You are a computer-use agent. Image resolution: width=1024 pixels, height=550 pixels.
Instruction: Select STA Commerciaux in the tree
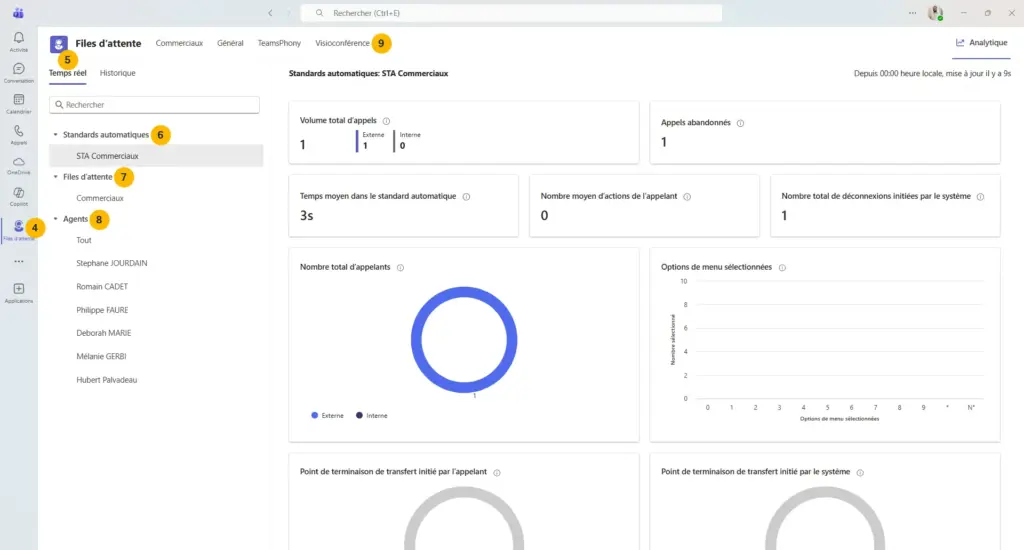156,156
